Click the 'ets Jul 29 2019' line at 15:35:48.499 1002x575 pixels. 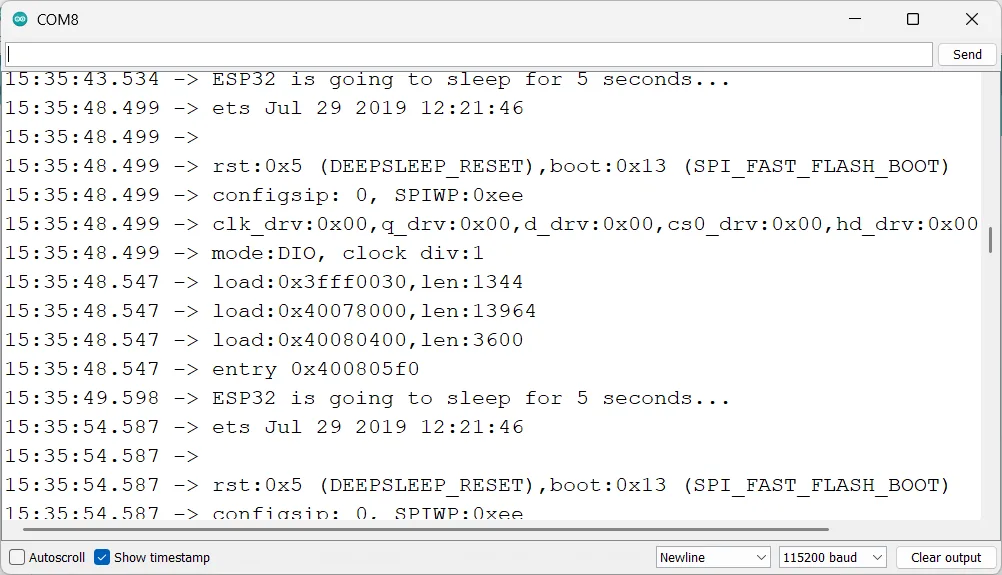coord(265,108)
